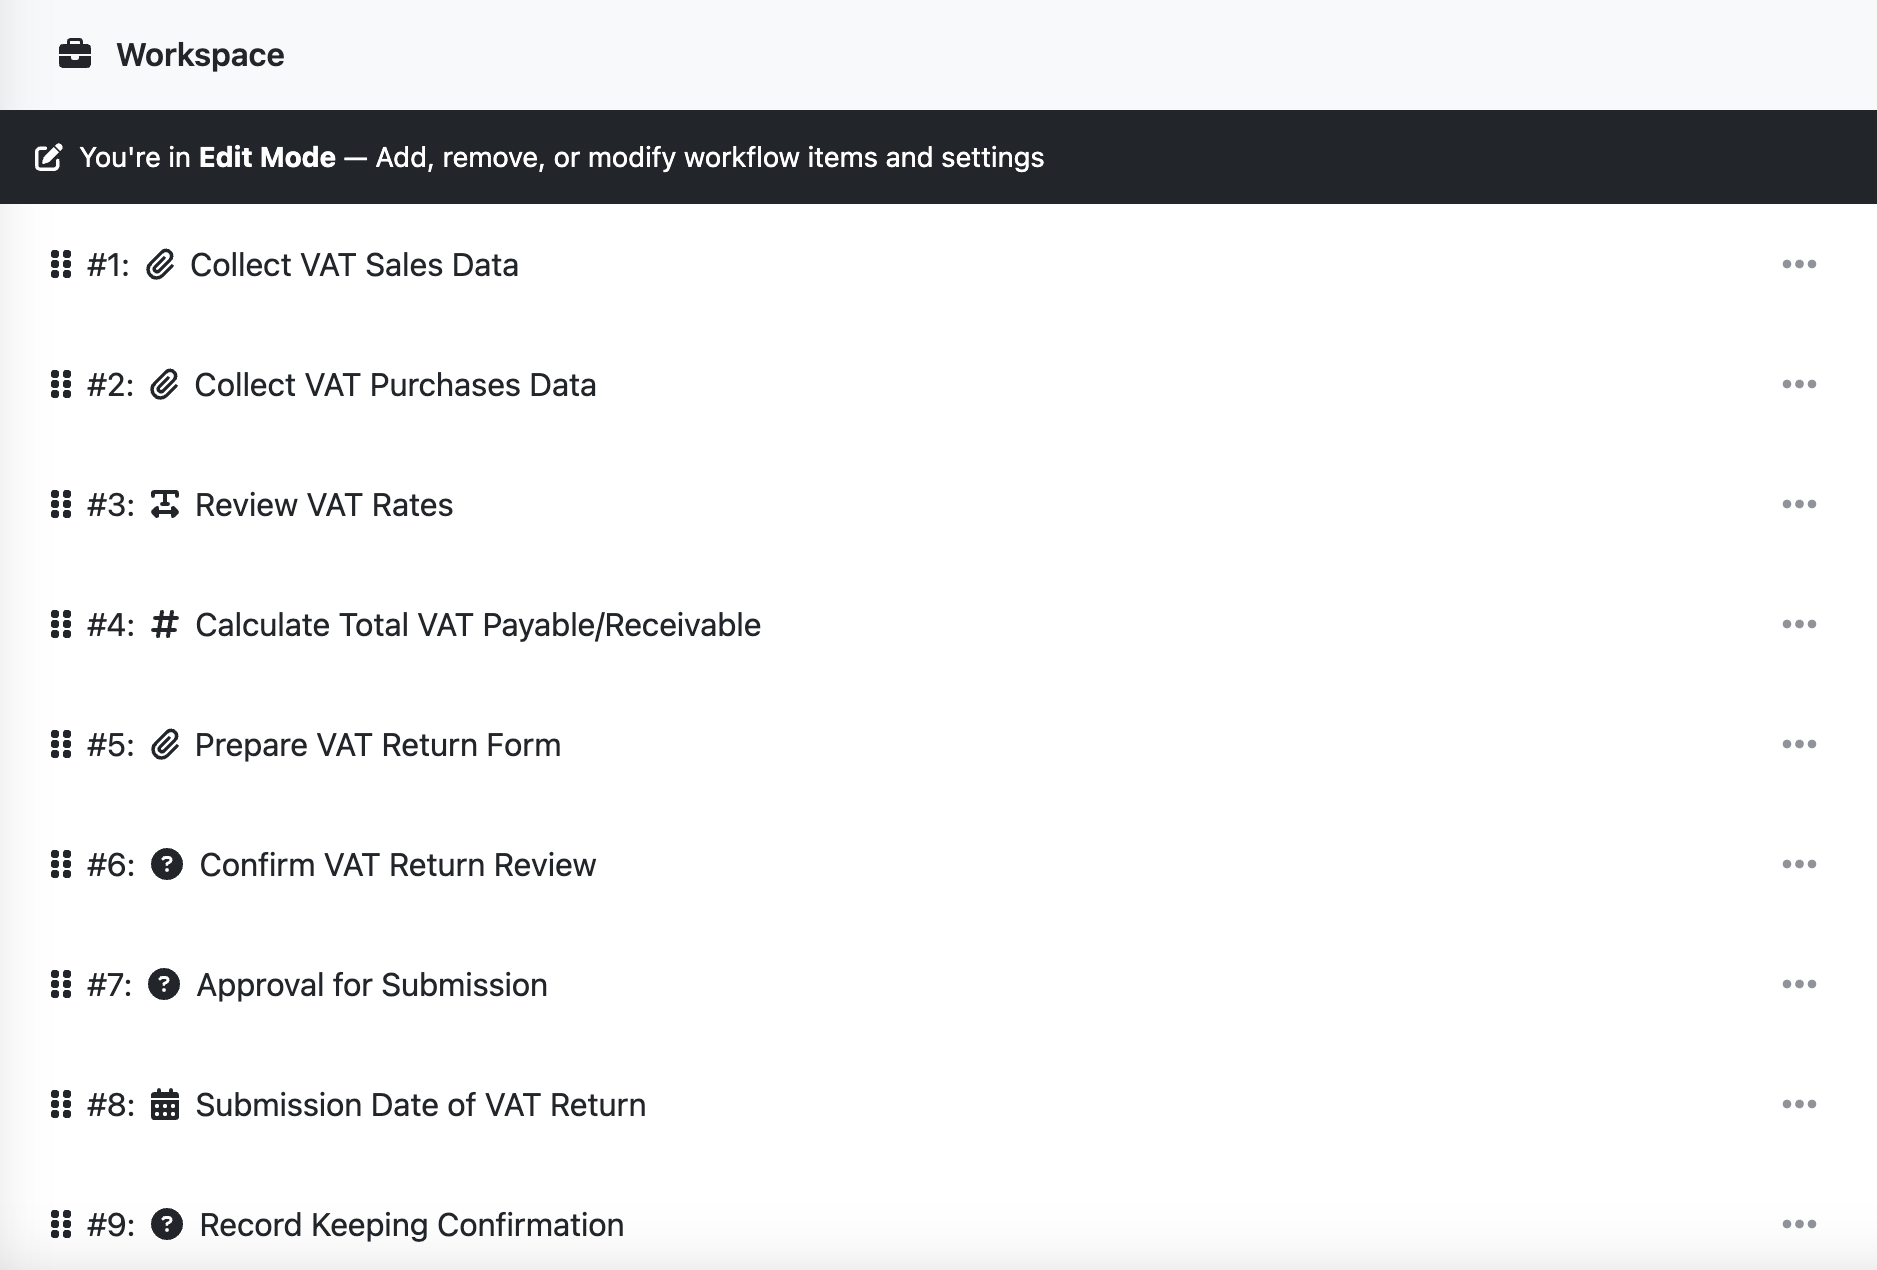This screenshot has height=1270, width=1877.
Task: Select the Record Keeping Confirmation title
Action: coord(412,1225)
